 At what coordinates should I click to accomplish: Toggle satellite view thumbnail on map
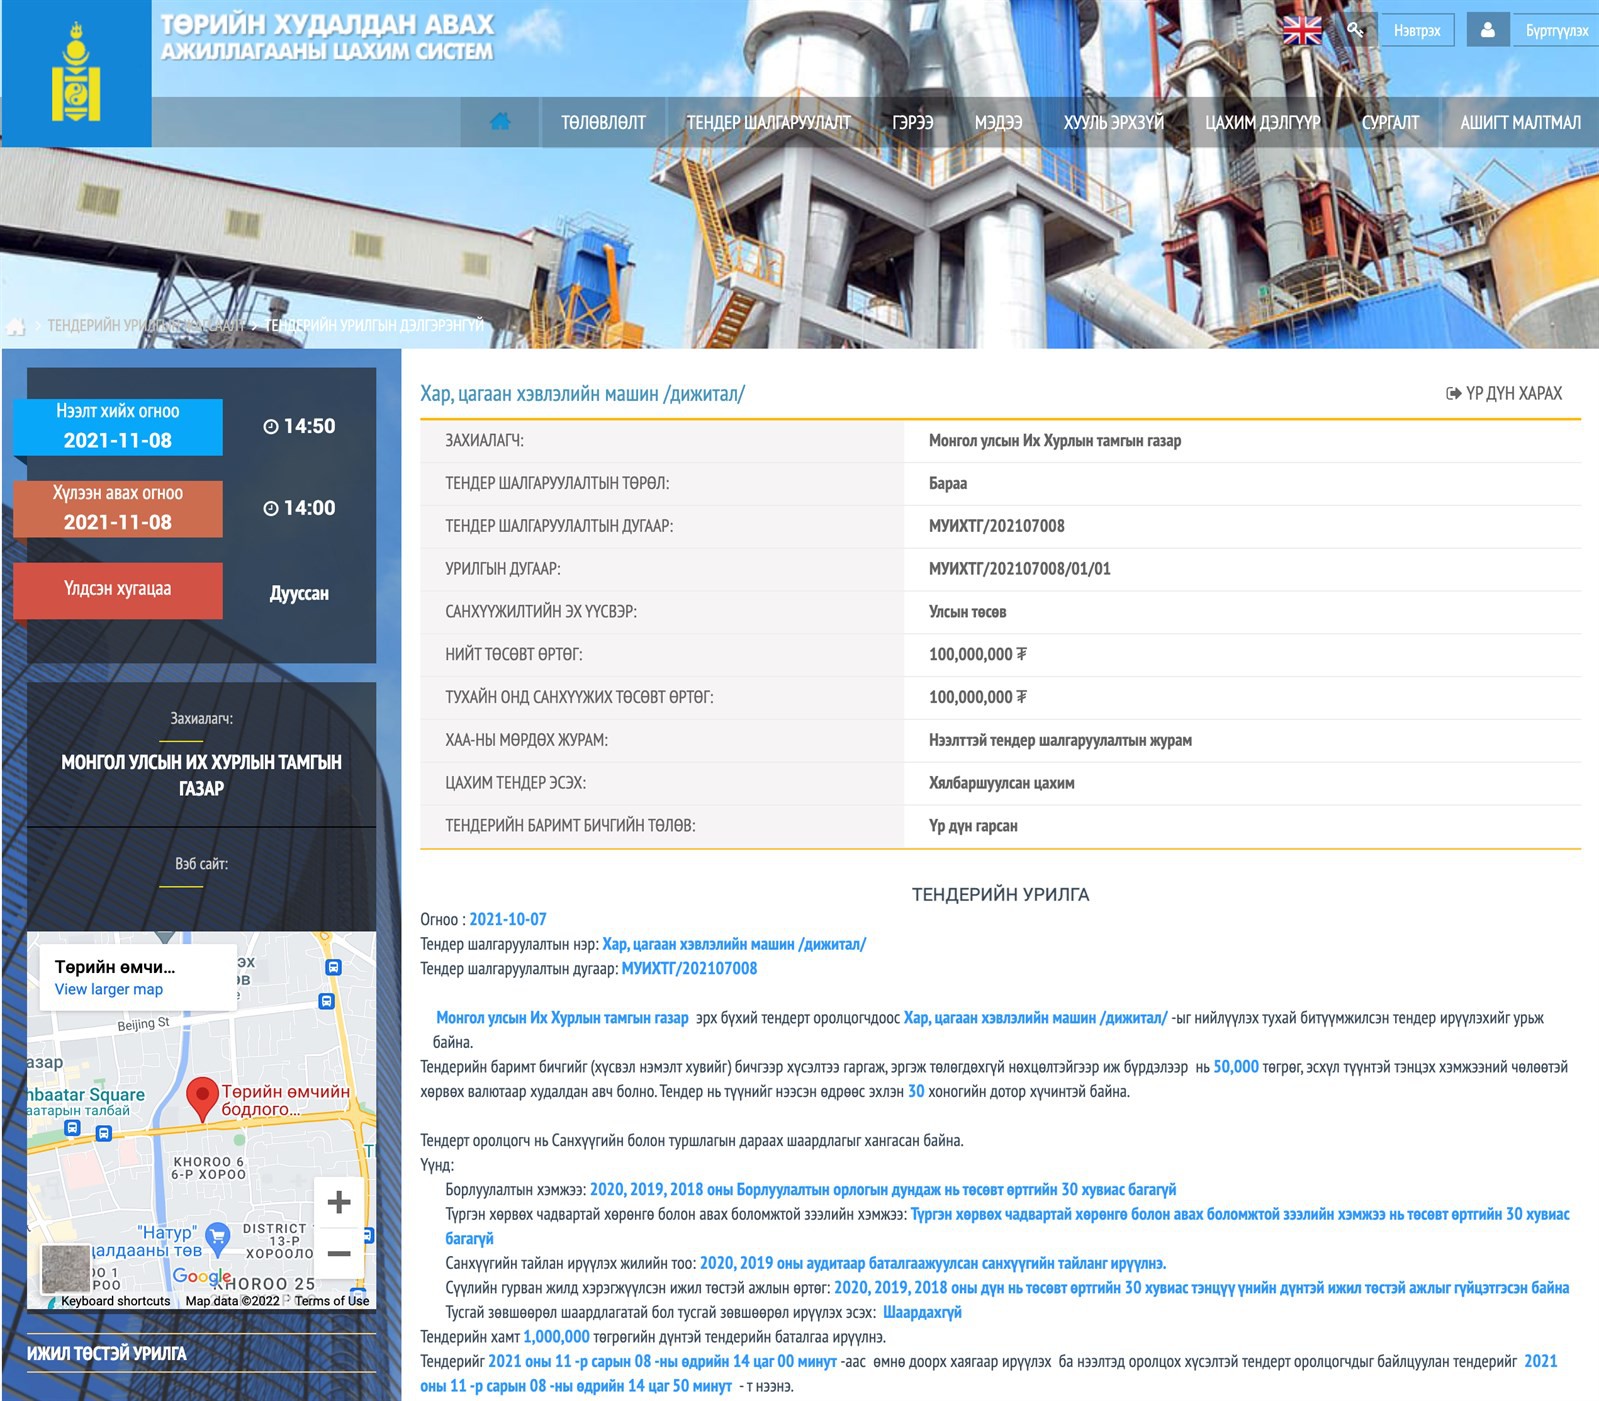point(66,1268)
